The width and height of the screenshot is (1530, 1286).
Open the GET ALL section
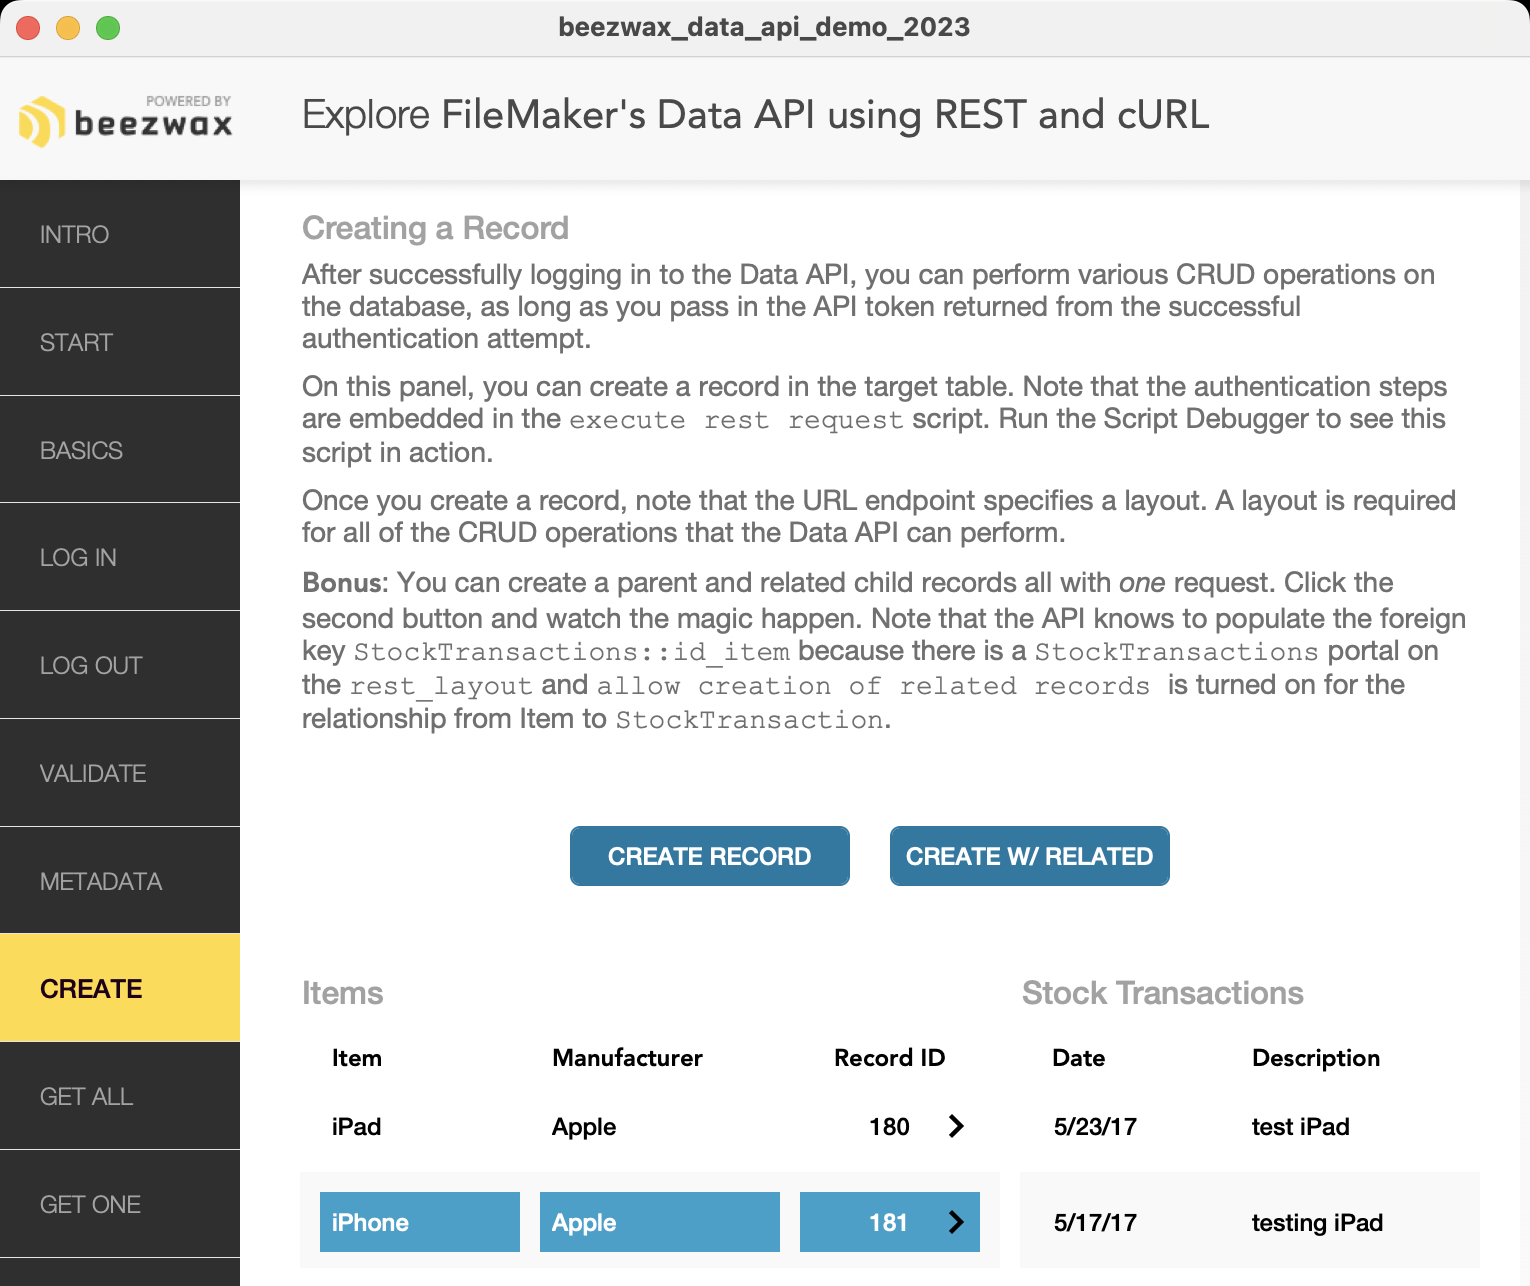120,1096
